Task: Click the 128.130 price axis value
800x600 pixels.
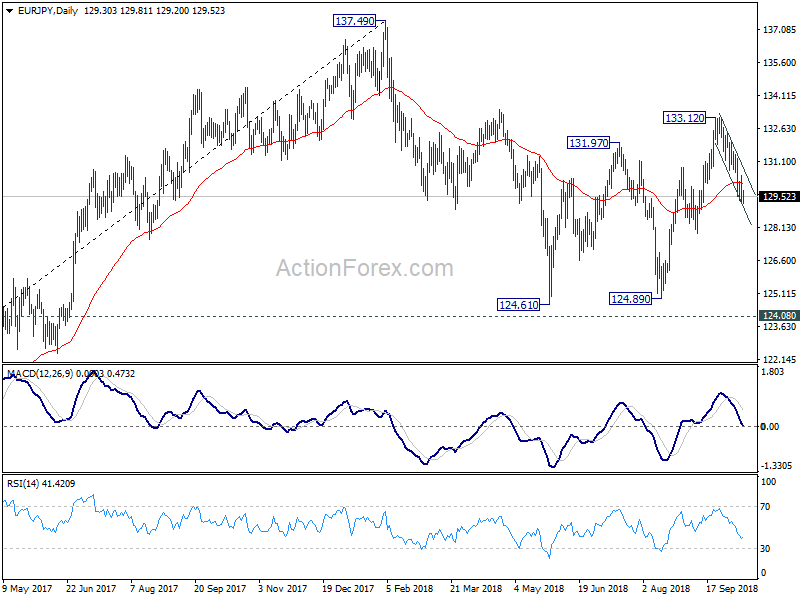Action: point(779,228)
